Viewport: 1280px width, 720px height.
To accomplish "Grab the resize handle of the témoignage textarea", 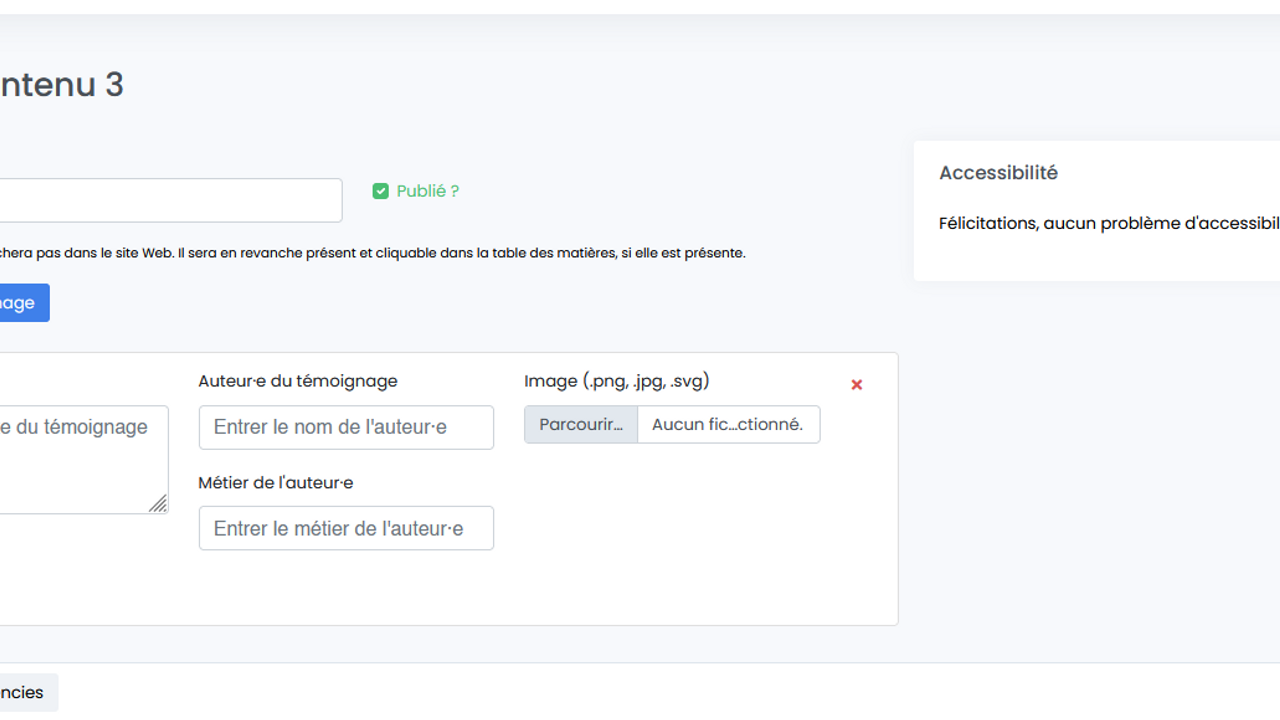I will pos(158,505).
